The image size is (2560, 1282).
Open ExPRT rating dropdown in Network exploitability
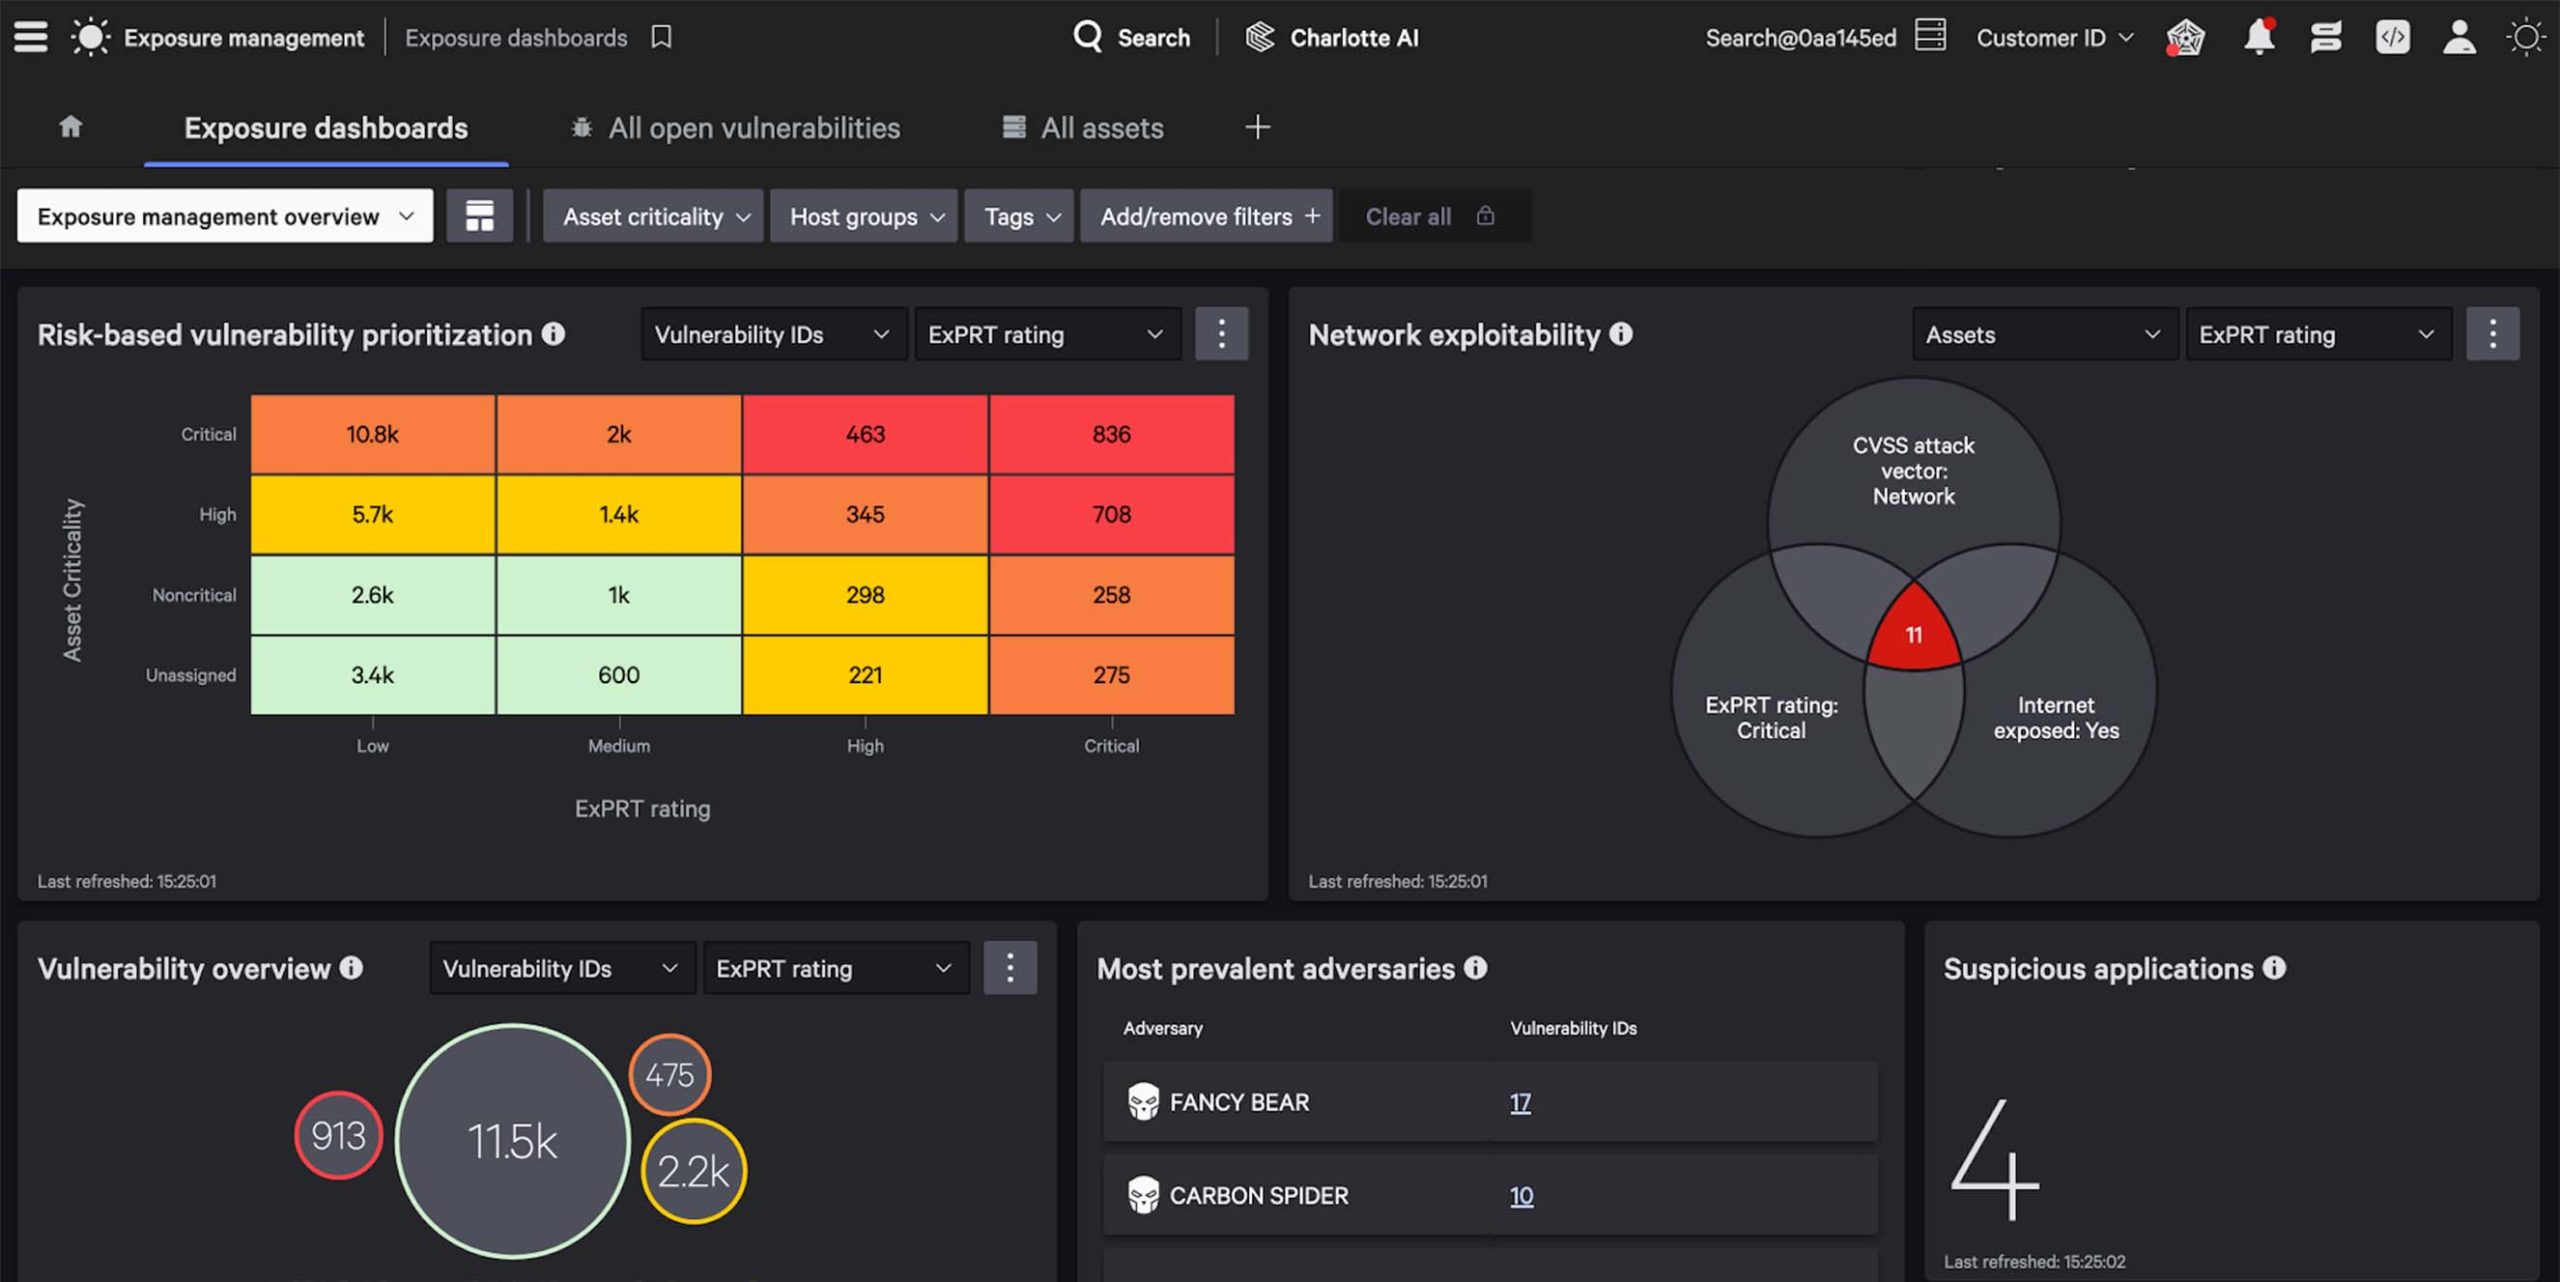coord(2318,334)
